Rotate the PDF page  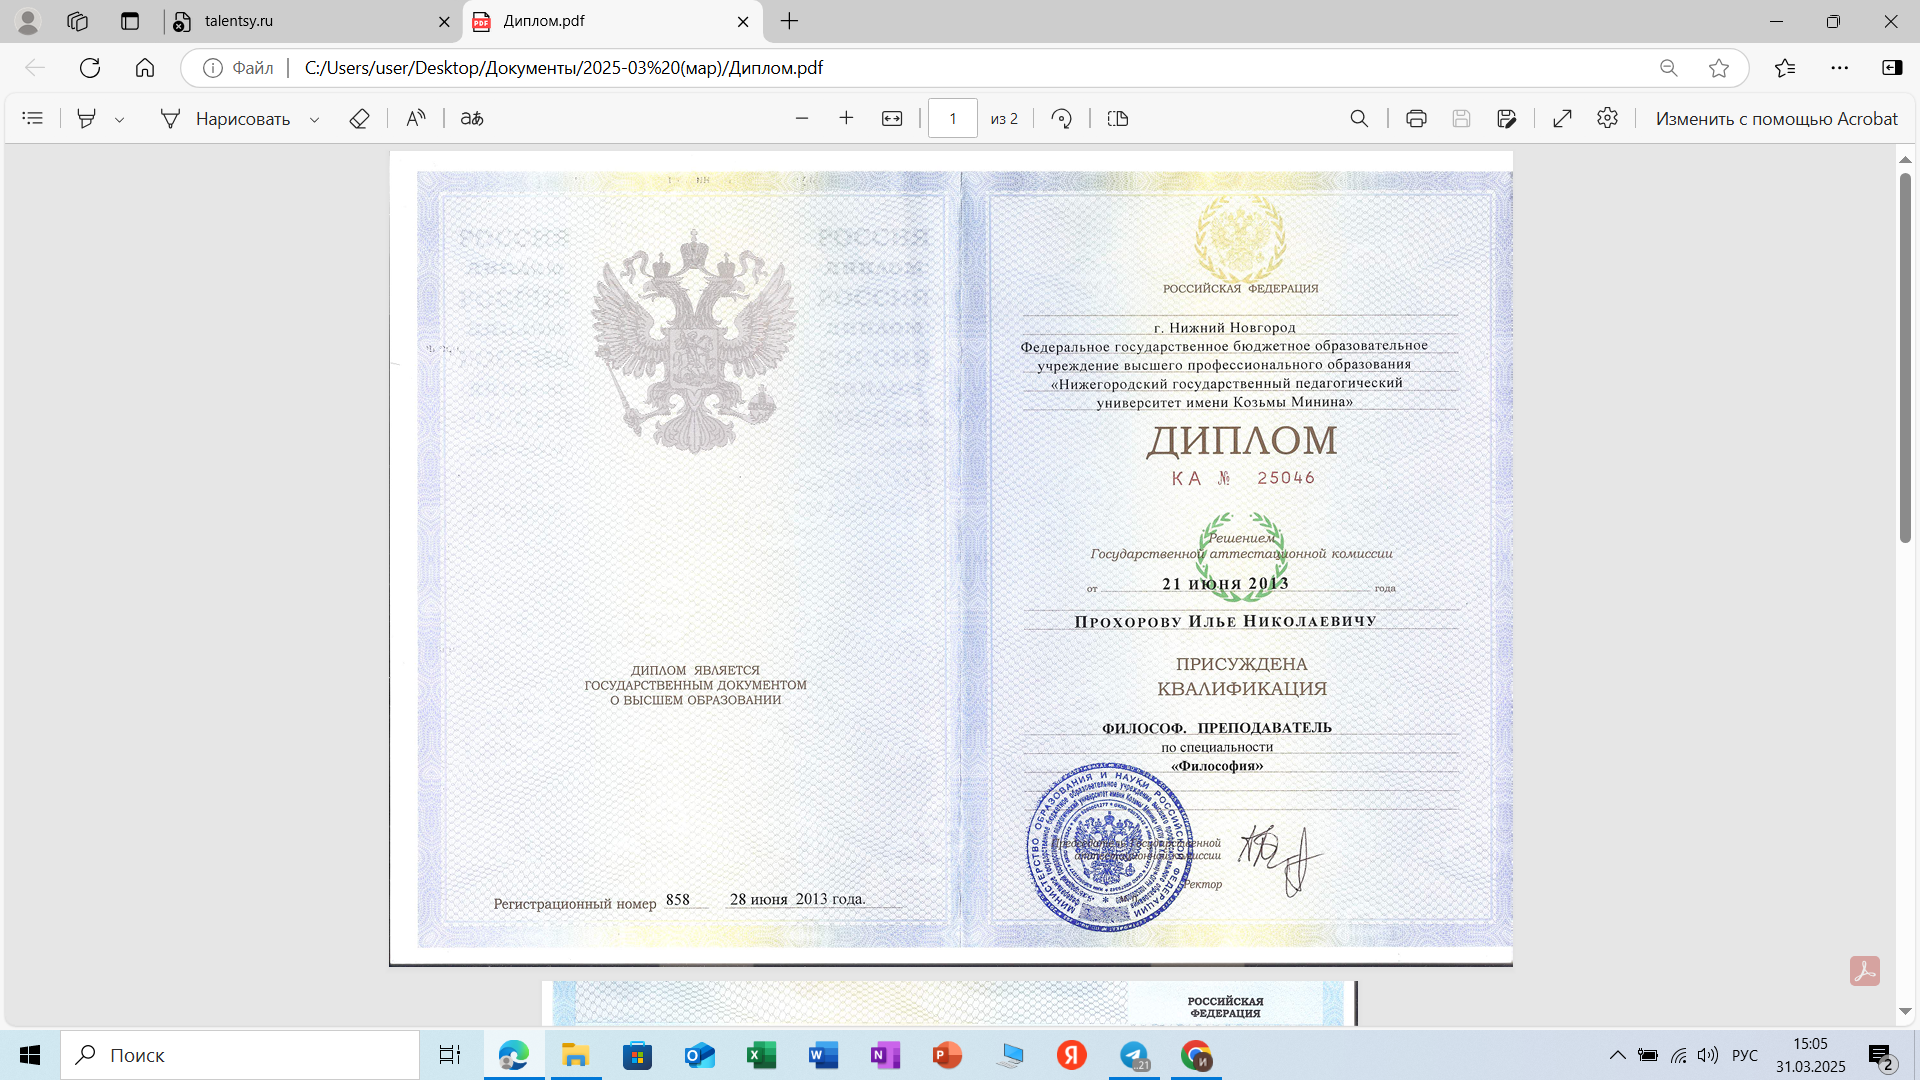coord(1062,118)
